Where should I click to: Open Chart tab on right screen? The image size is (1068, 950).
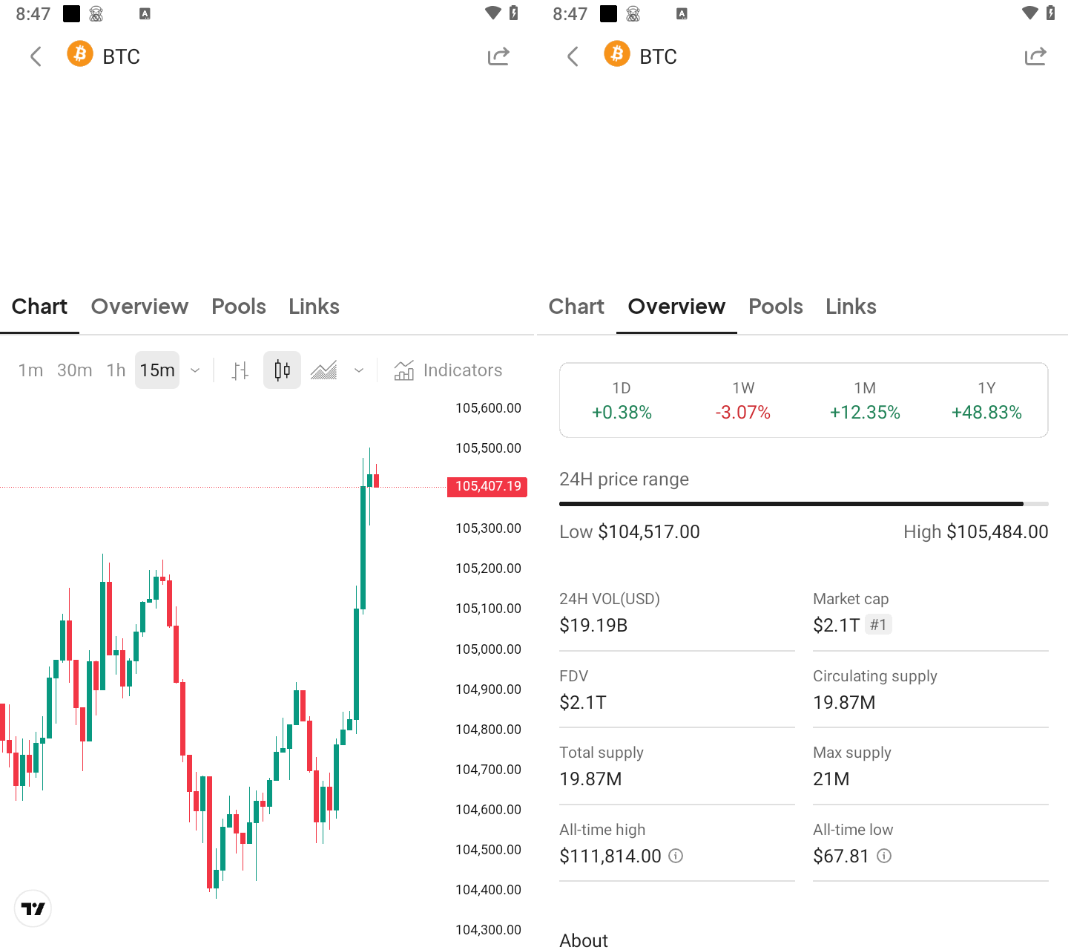coord(576,306)
